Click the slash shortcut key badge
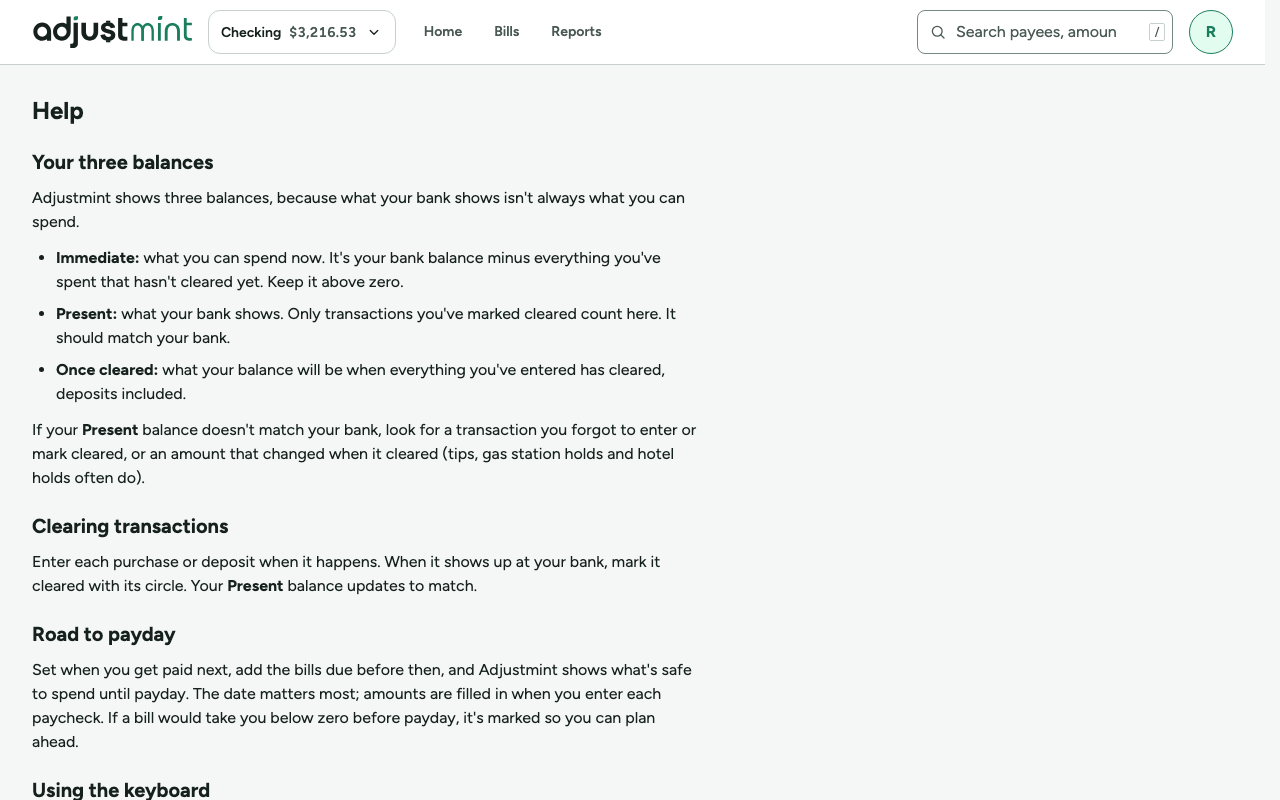The height and width of the screenshot is (800, 1280). pos(1157,32)
